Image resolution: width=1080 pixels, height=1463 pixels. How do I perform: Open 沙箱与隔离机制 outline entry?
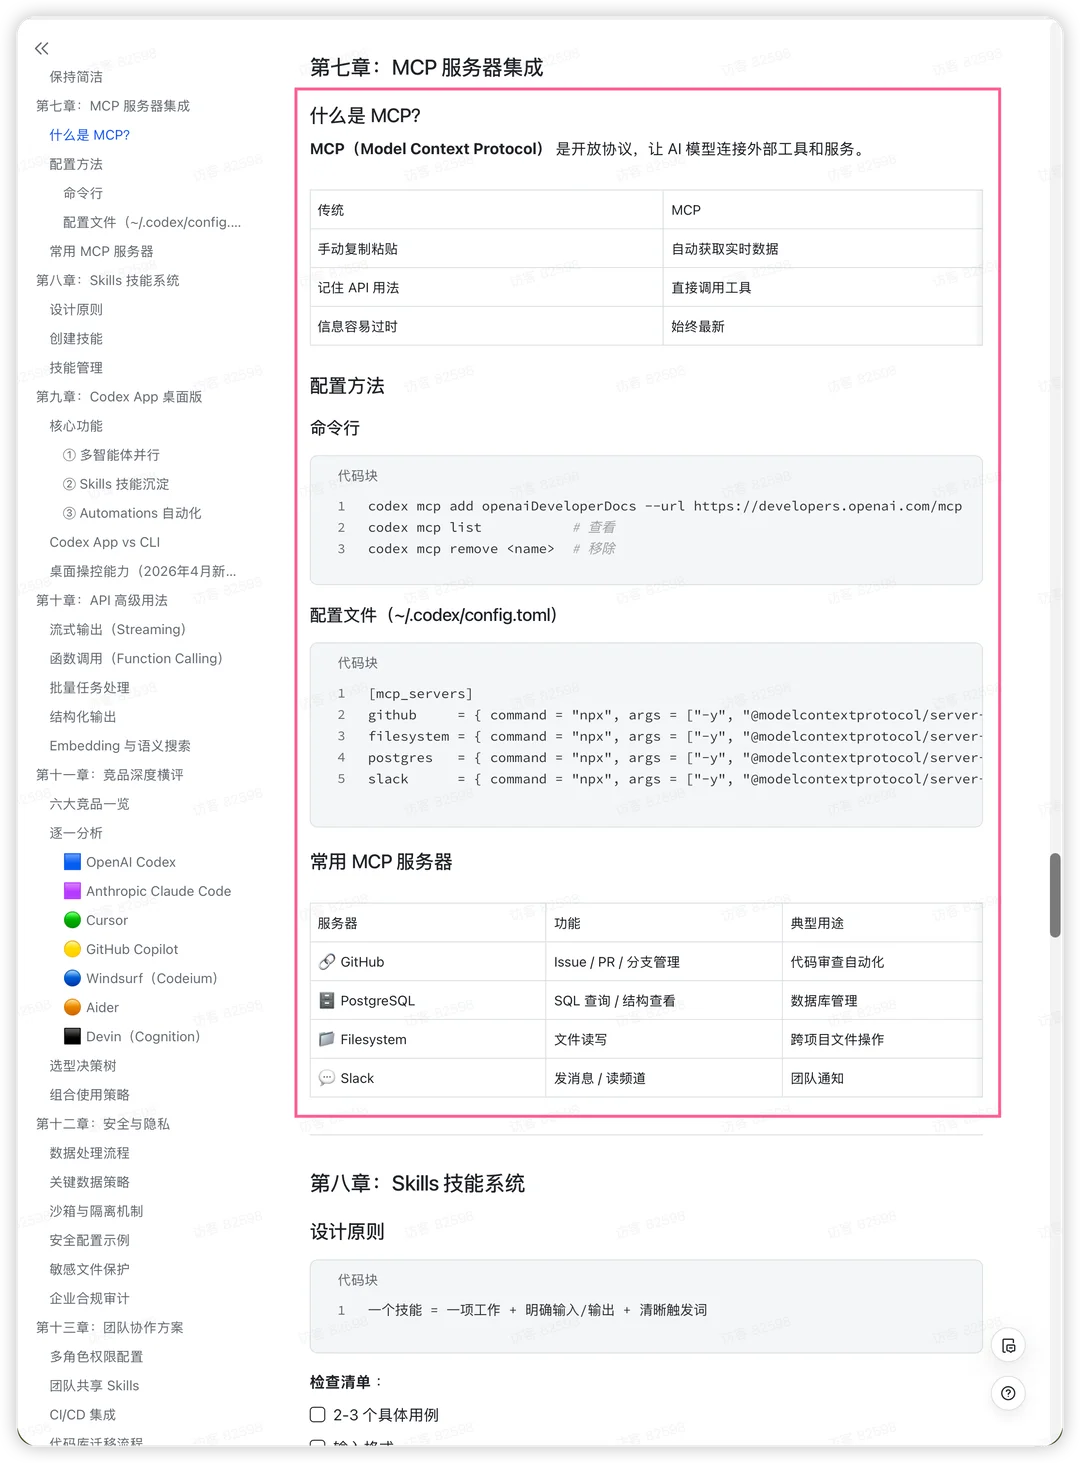coord(96,1211)
